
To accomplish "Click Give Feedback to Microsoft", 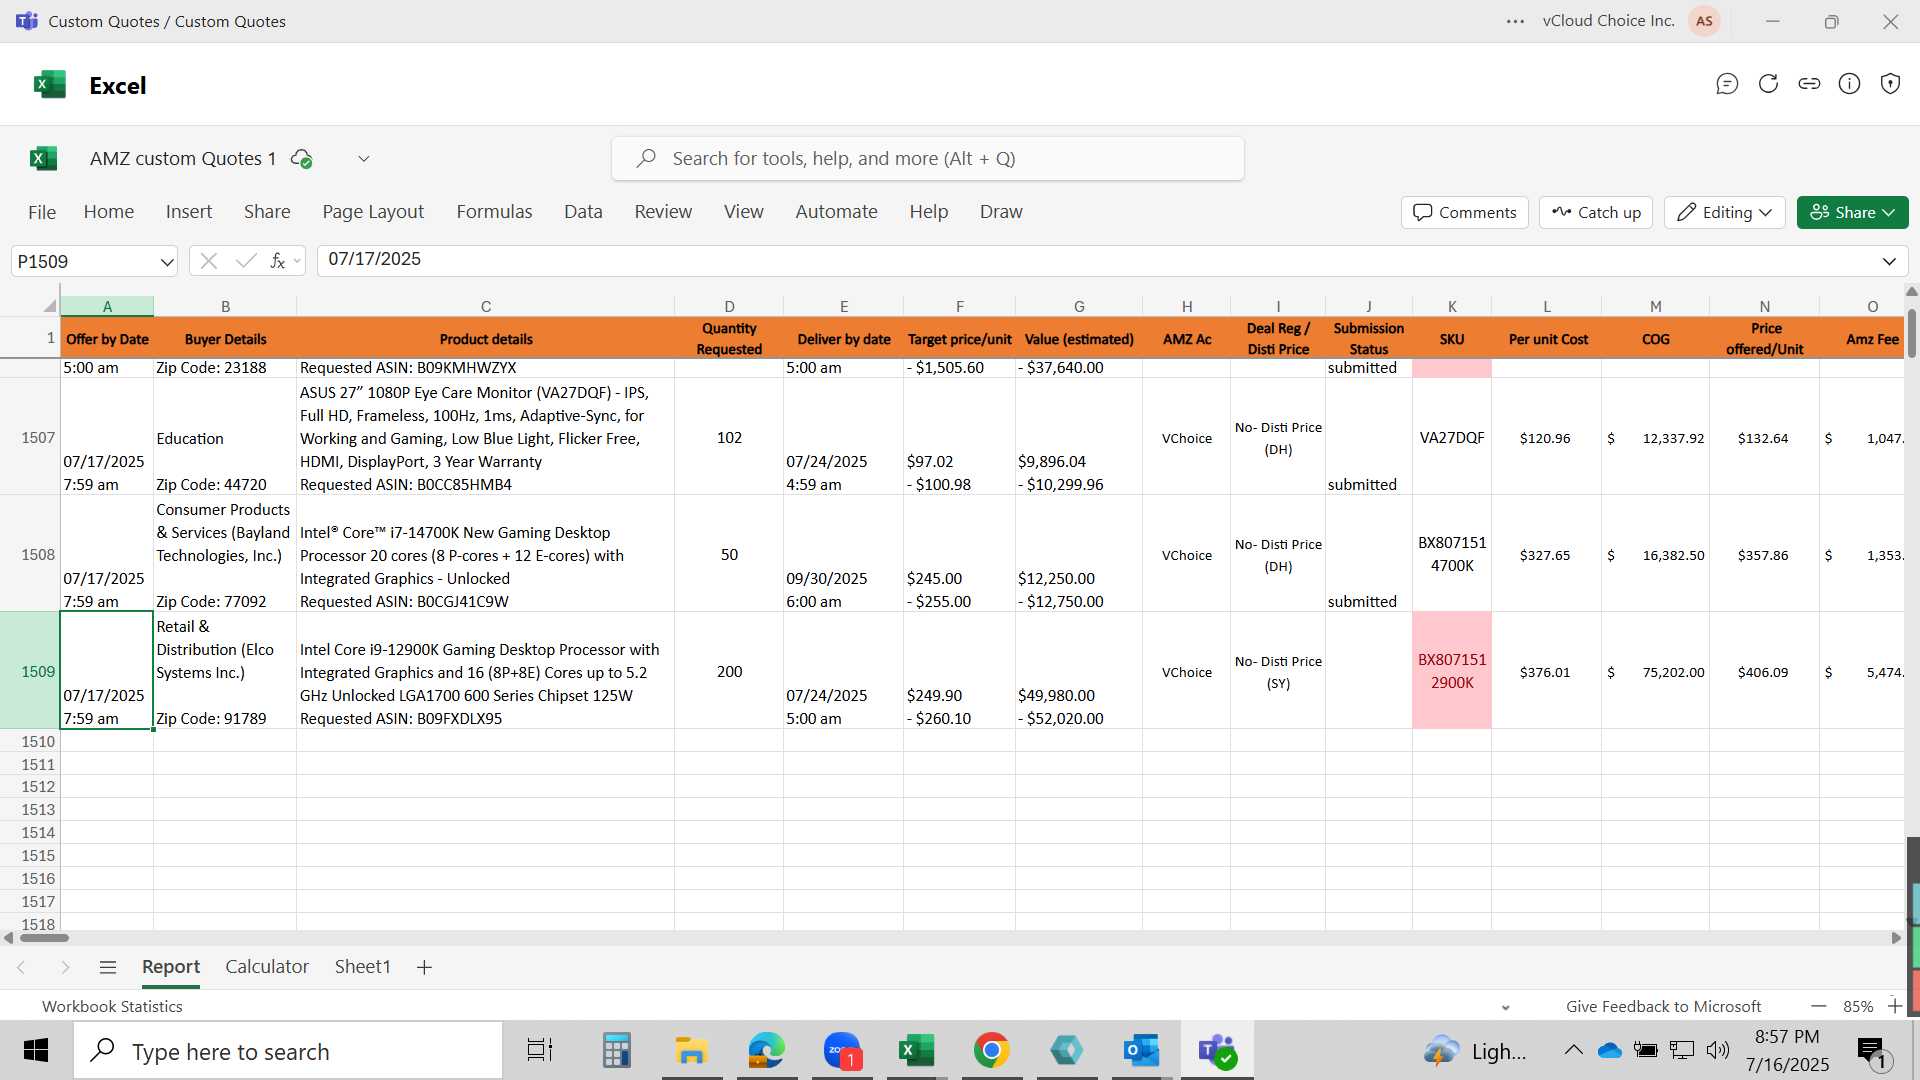I will [x=1663, y=1007].
